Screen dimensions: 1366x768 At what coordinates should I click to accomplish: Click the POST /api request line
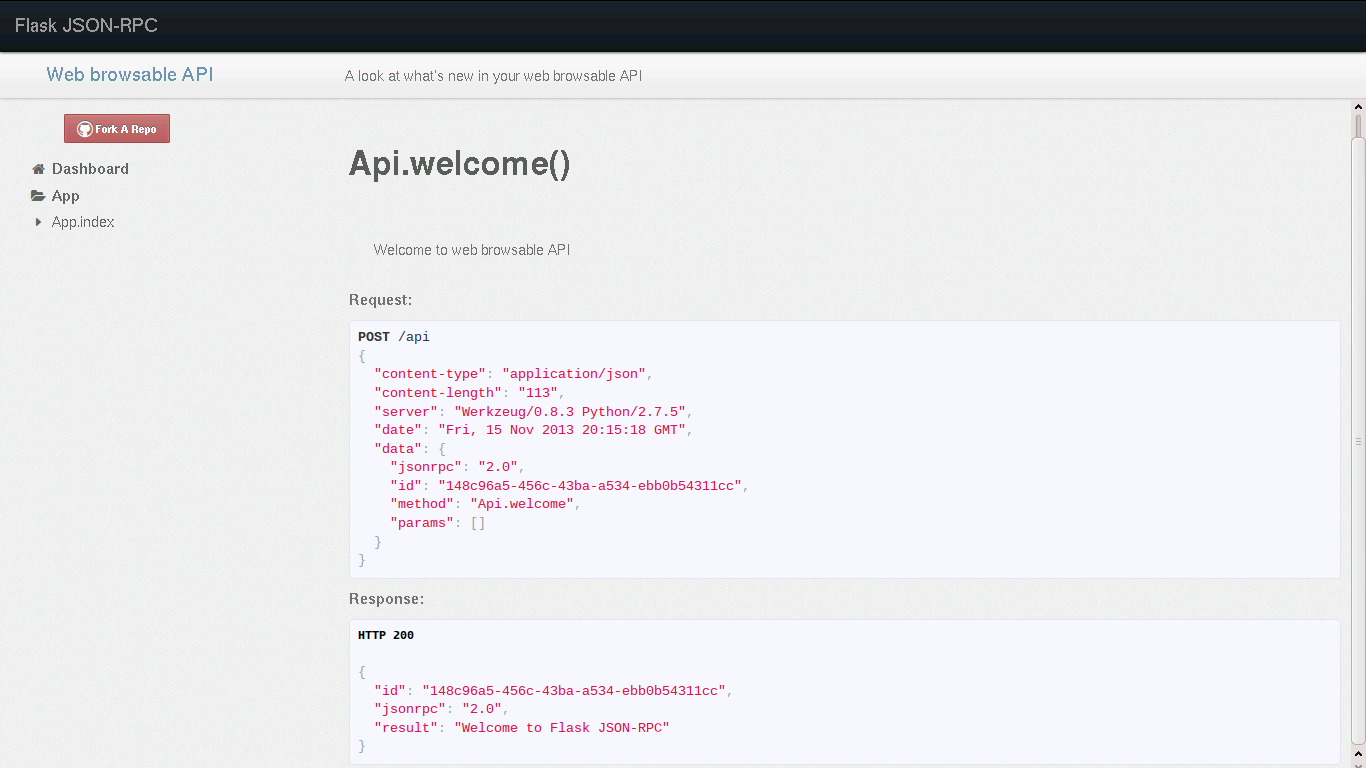394,337
